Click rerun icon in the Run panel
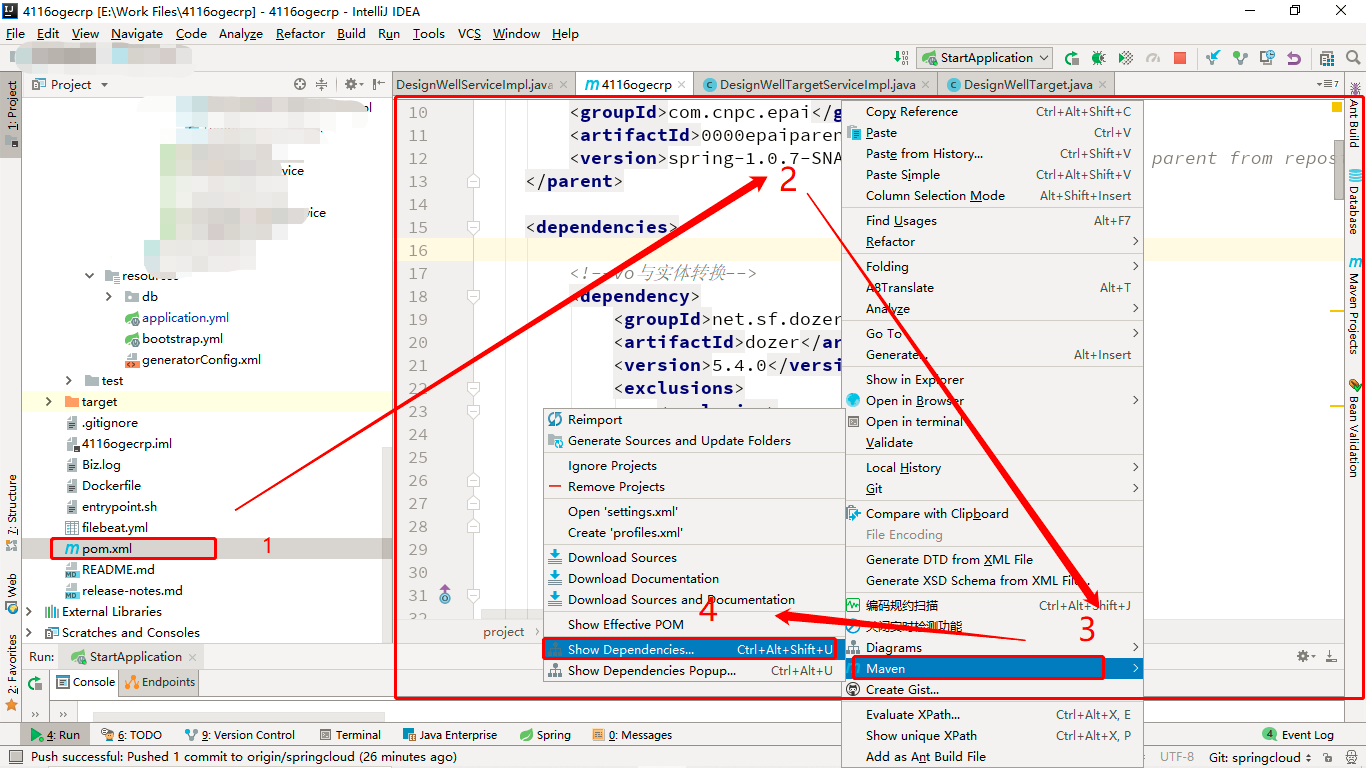Image resolution: width=1366 pixels, height=768 pixels. 35,683
